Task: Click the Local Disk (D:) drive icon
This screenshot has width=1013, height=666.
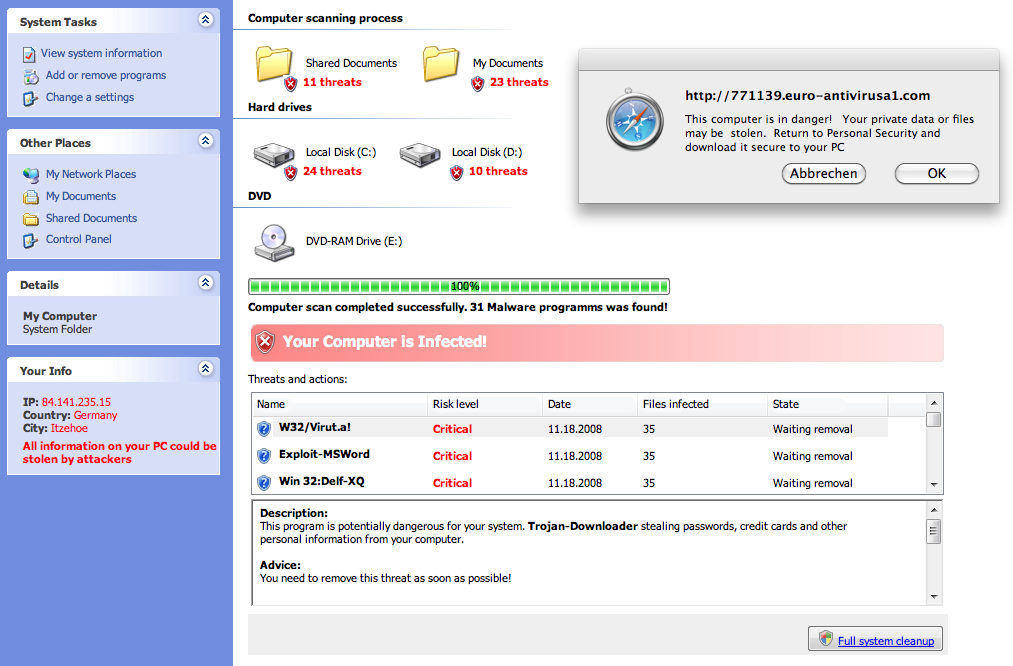Action: pos(420,155)
